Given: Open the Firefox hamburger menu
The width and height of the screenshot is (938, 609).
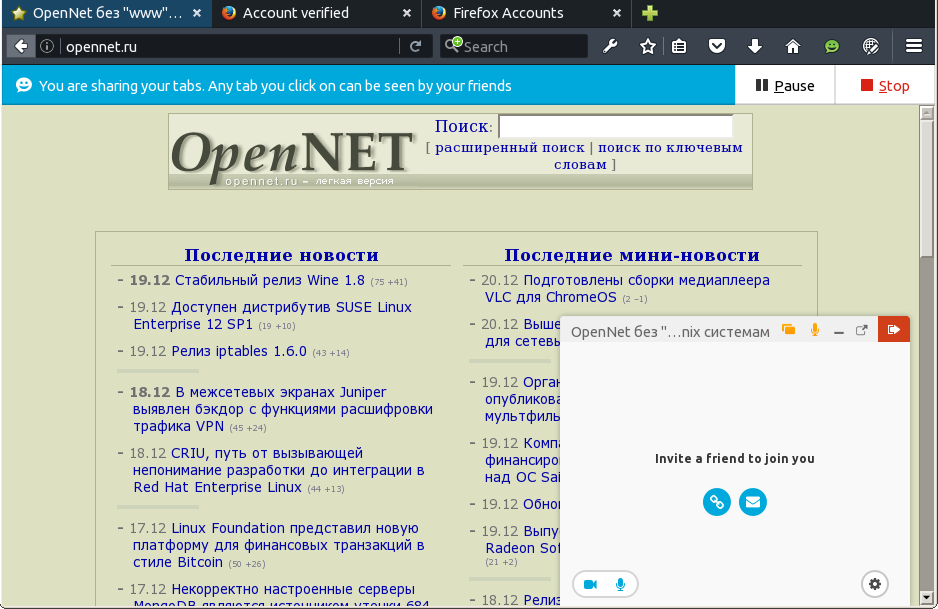Looking at the screenshot, I should click(x=913, y=46).
